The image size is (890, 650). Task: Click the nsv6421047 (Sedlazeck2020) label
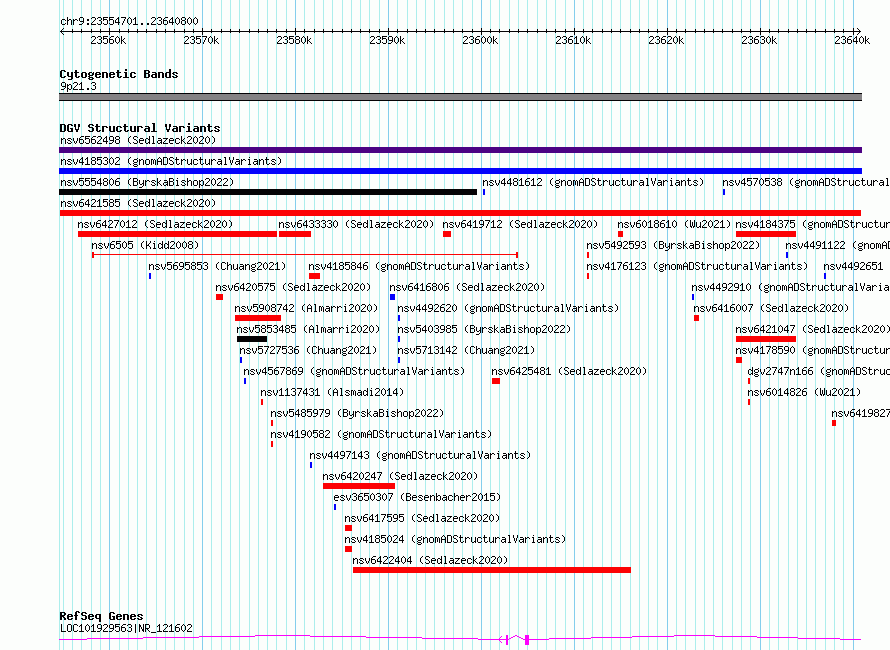pos(812,329)
